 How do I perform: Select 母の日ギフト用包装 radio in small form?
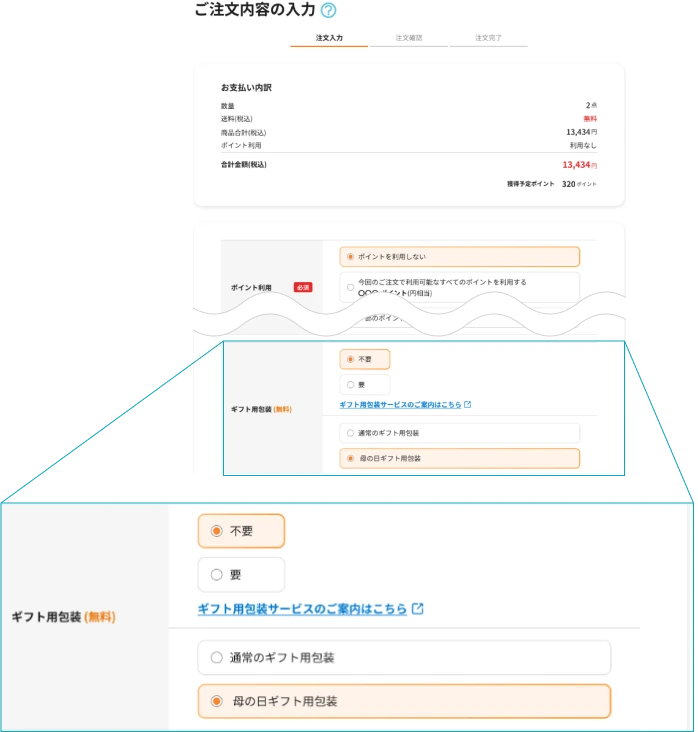461,460
